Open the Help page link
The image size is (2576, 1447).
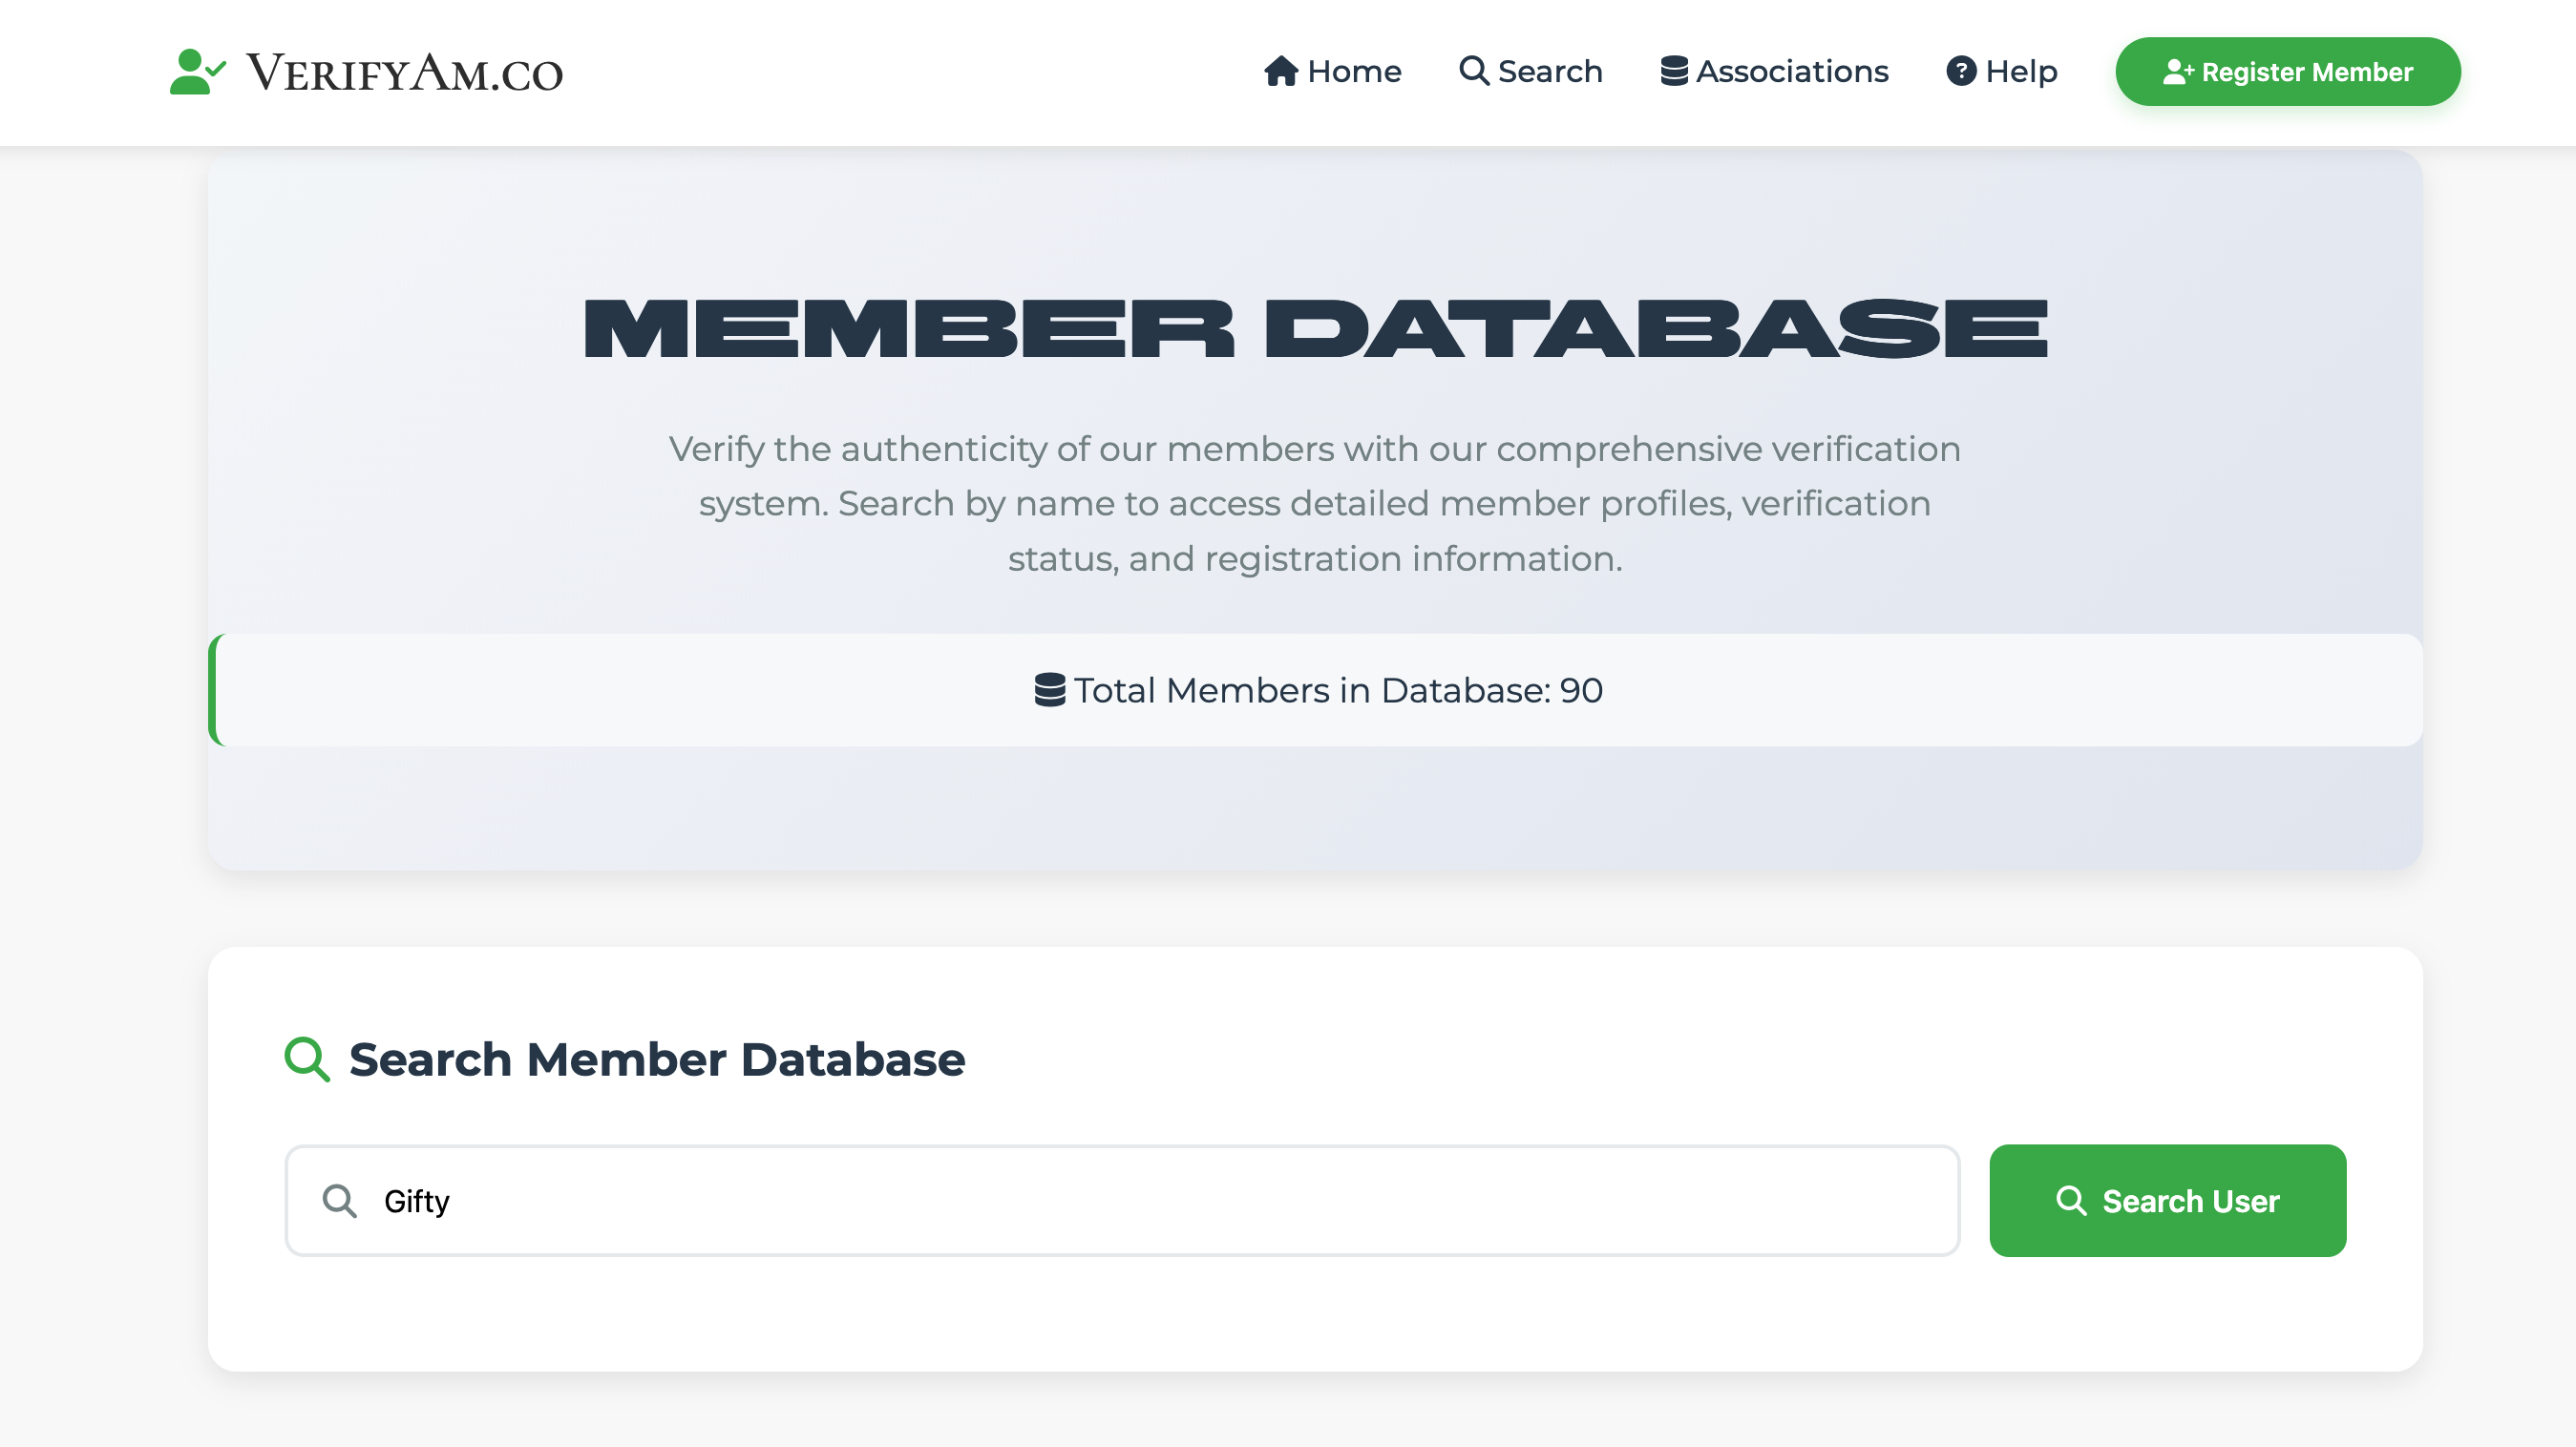[x=2020, y=72]
